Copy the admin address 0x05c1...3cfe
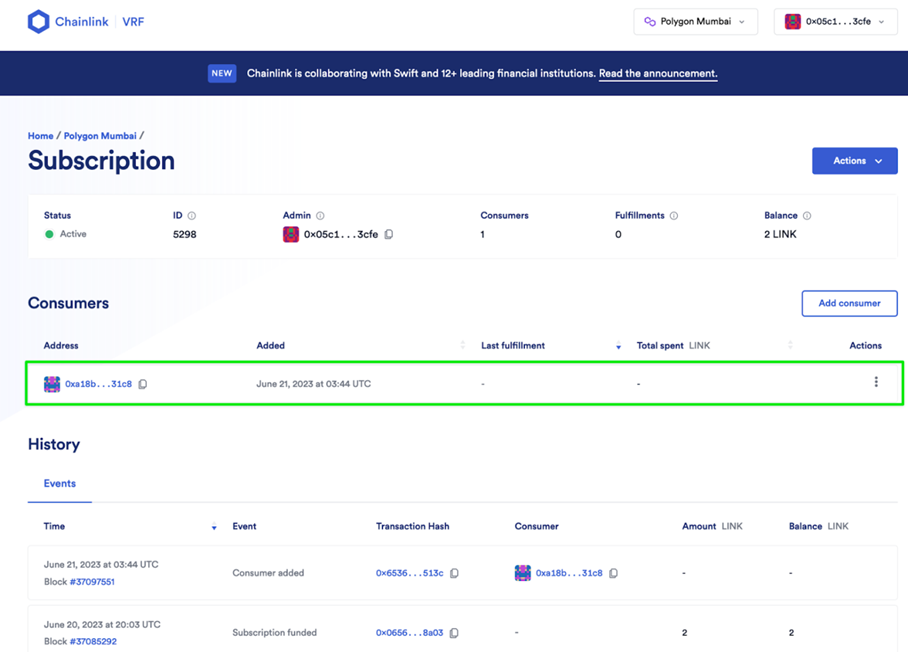The image size is (908, 652). (389, 234)
